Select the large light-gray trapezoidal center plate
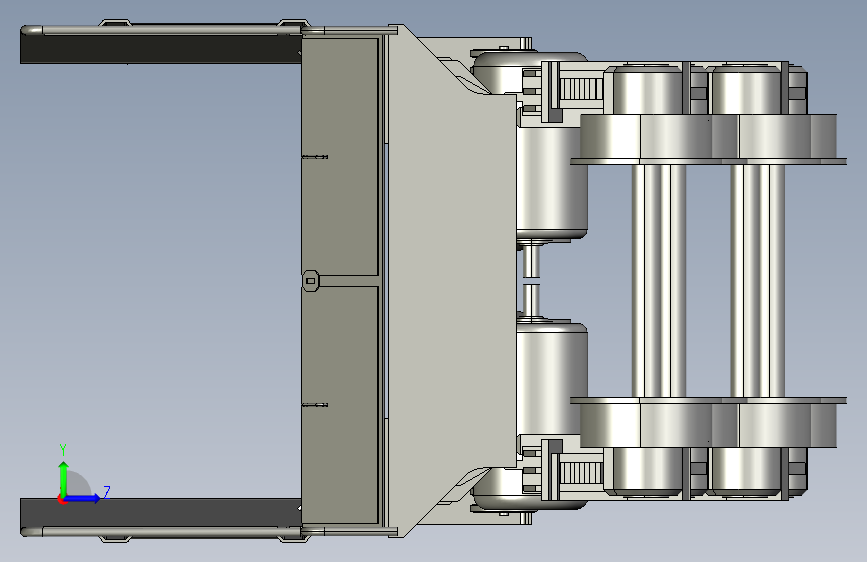 451,282
